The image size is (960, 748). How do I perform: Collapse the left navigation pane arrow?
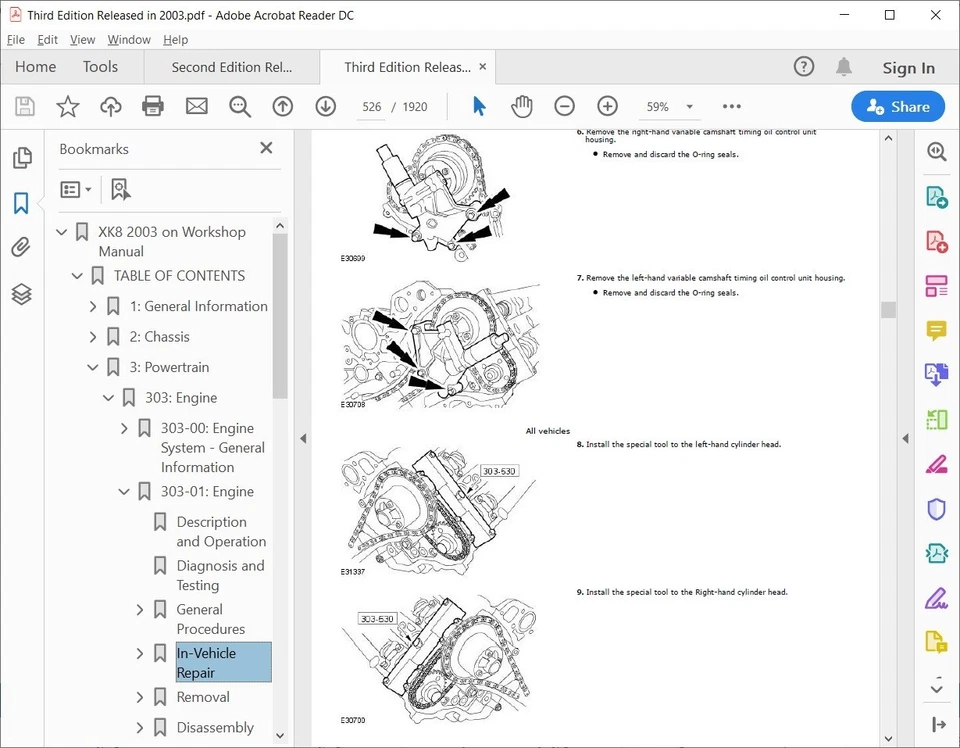[301, 438]
